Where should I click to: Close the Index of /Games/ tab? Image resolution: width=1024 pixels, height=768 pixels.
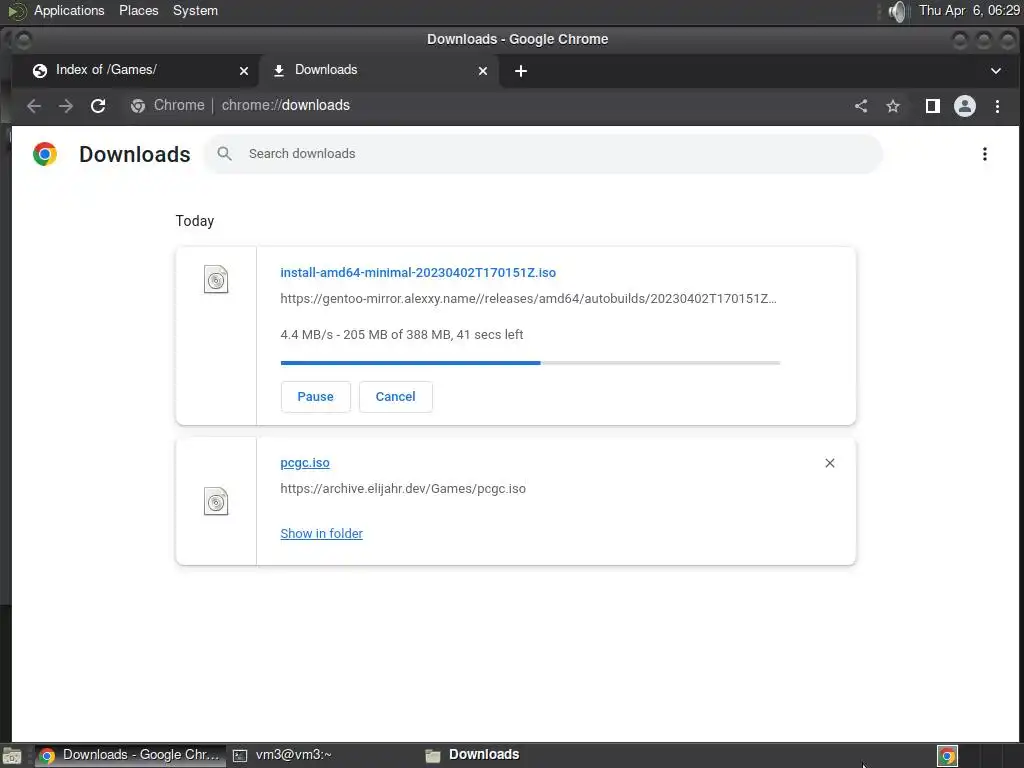(244, 71)
